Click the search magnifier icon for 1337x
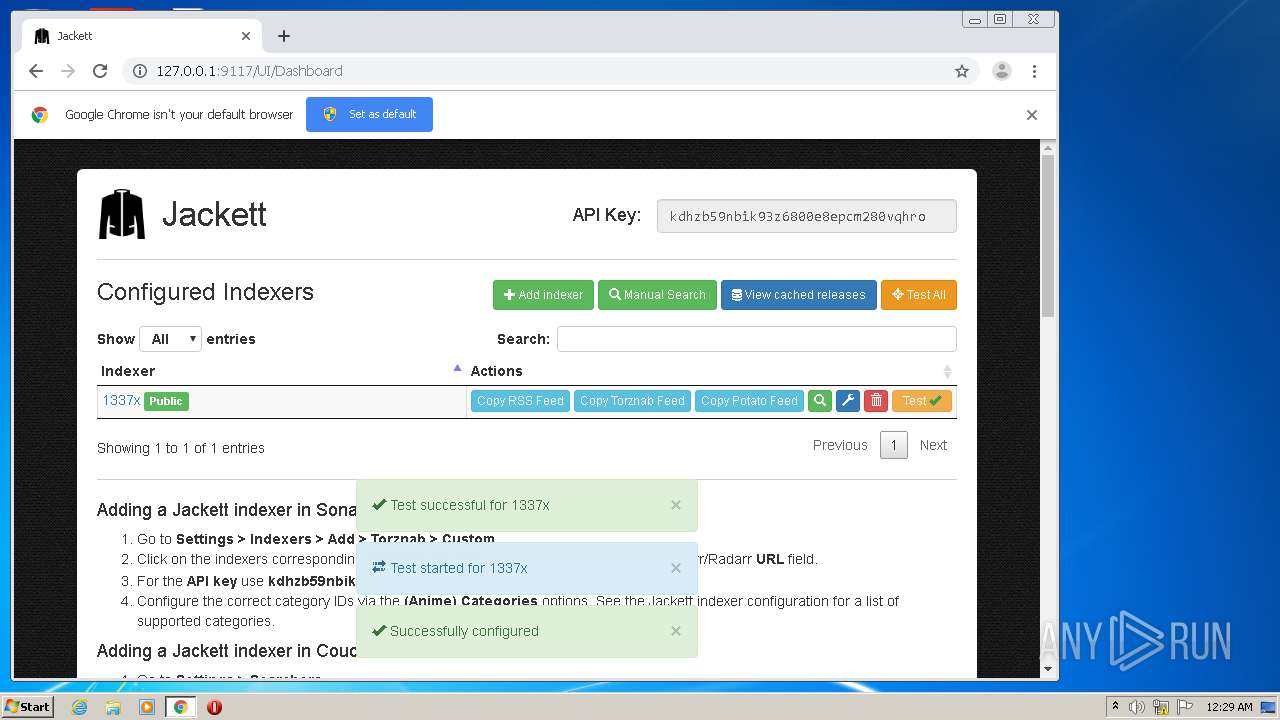 820,401
